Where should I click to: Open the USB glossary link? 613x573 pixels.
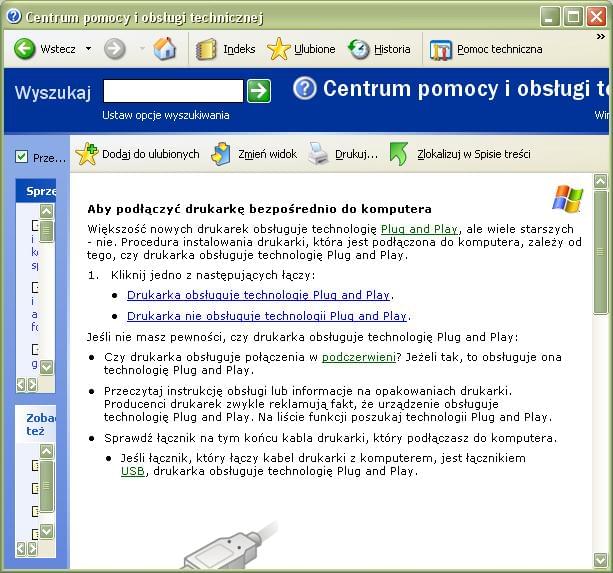133,471
